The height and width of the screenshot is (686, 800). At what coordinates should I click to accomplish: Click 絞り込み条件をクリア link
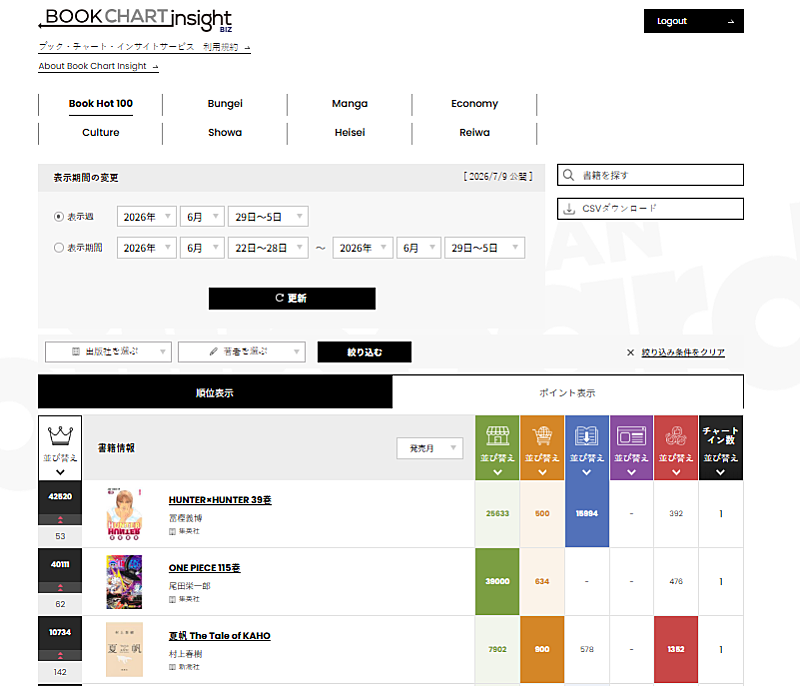(683, 352)
